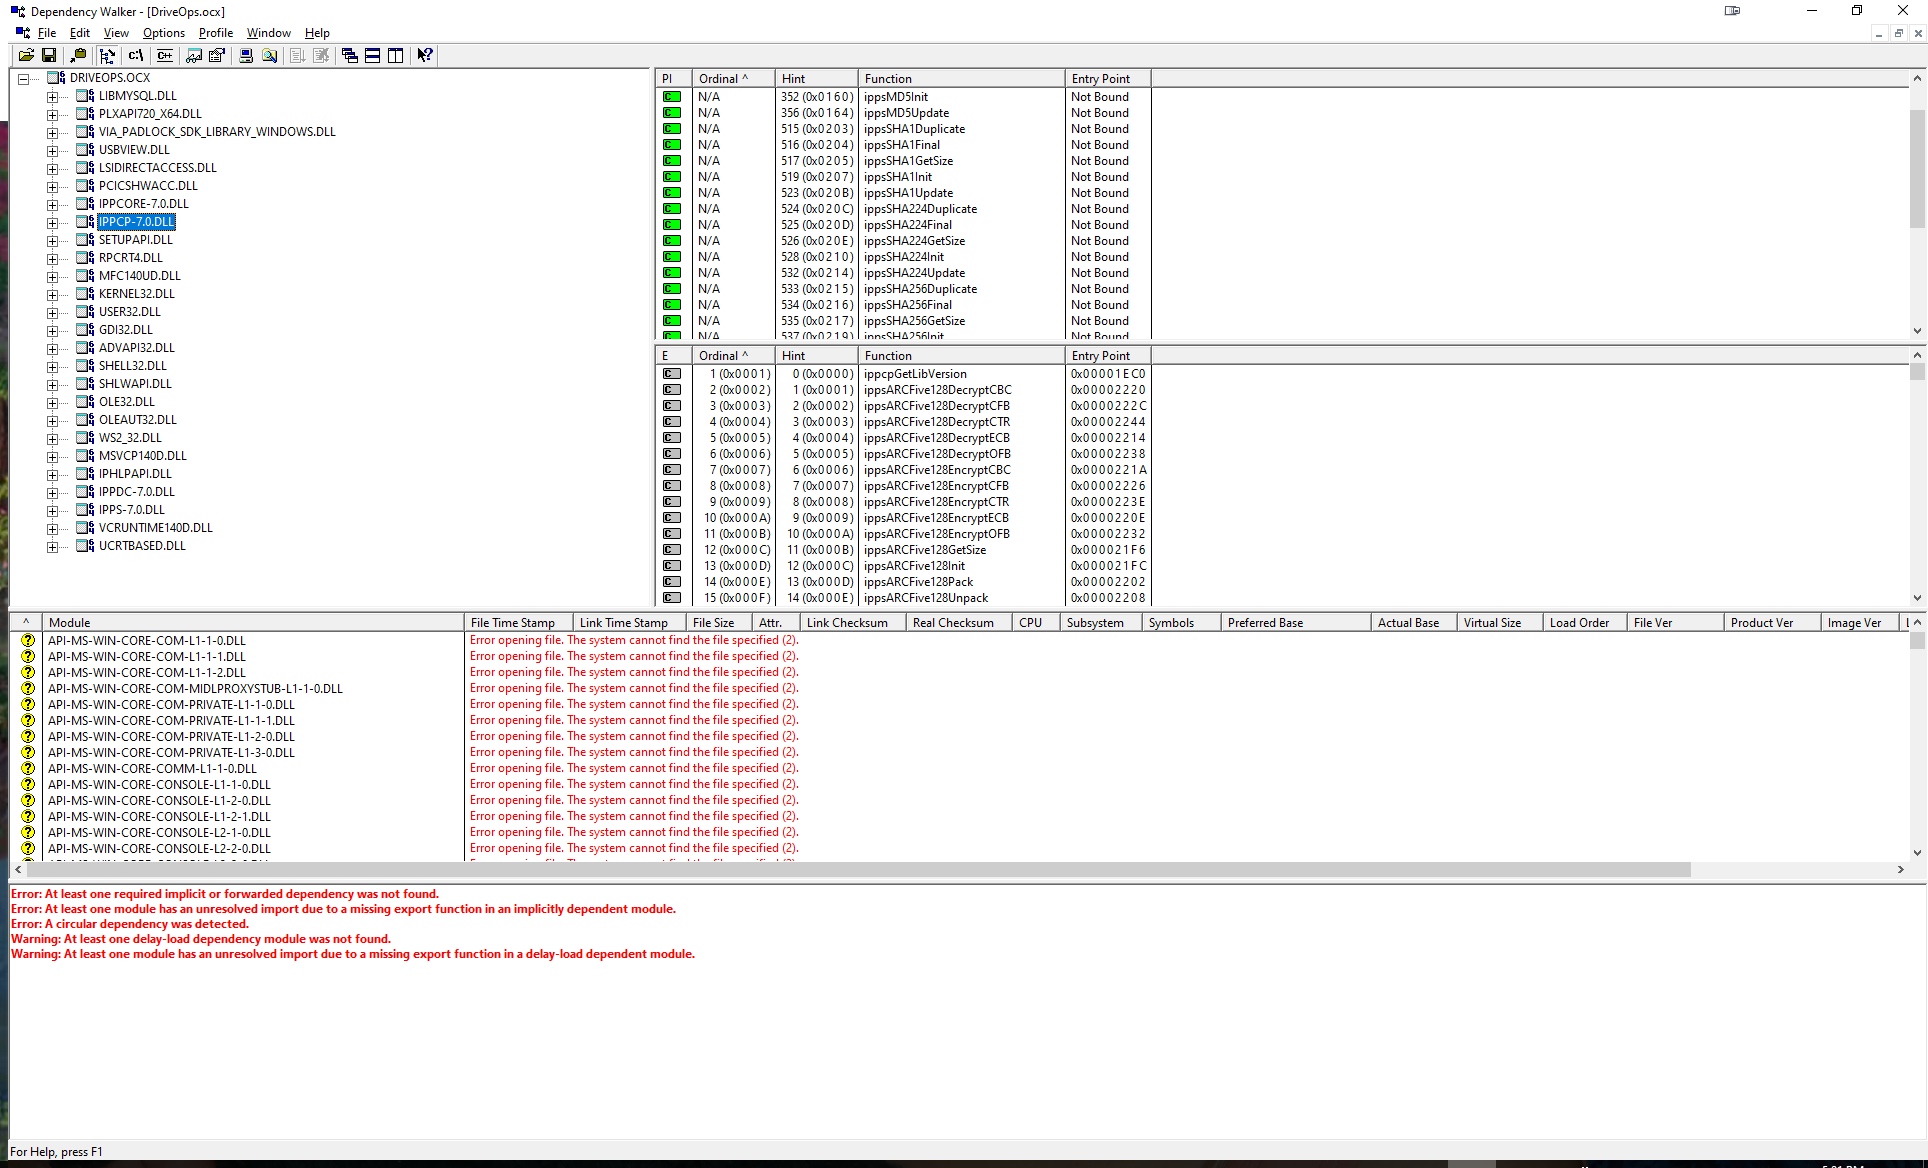Image resolution: width=1928 pixels, height=1168 pixels.
Task: Click the Open file toolbar icon
Action: coord(26,56)
